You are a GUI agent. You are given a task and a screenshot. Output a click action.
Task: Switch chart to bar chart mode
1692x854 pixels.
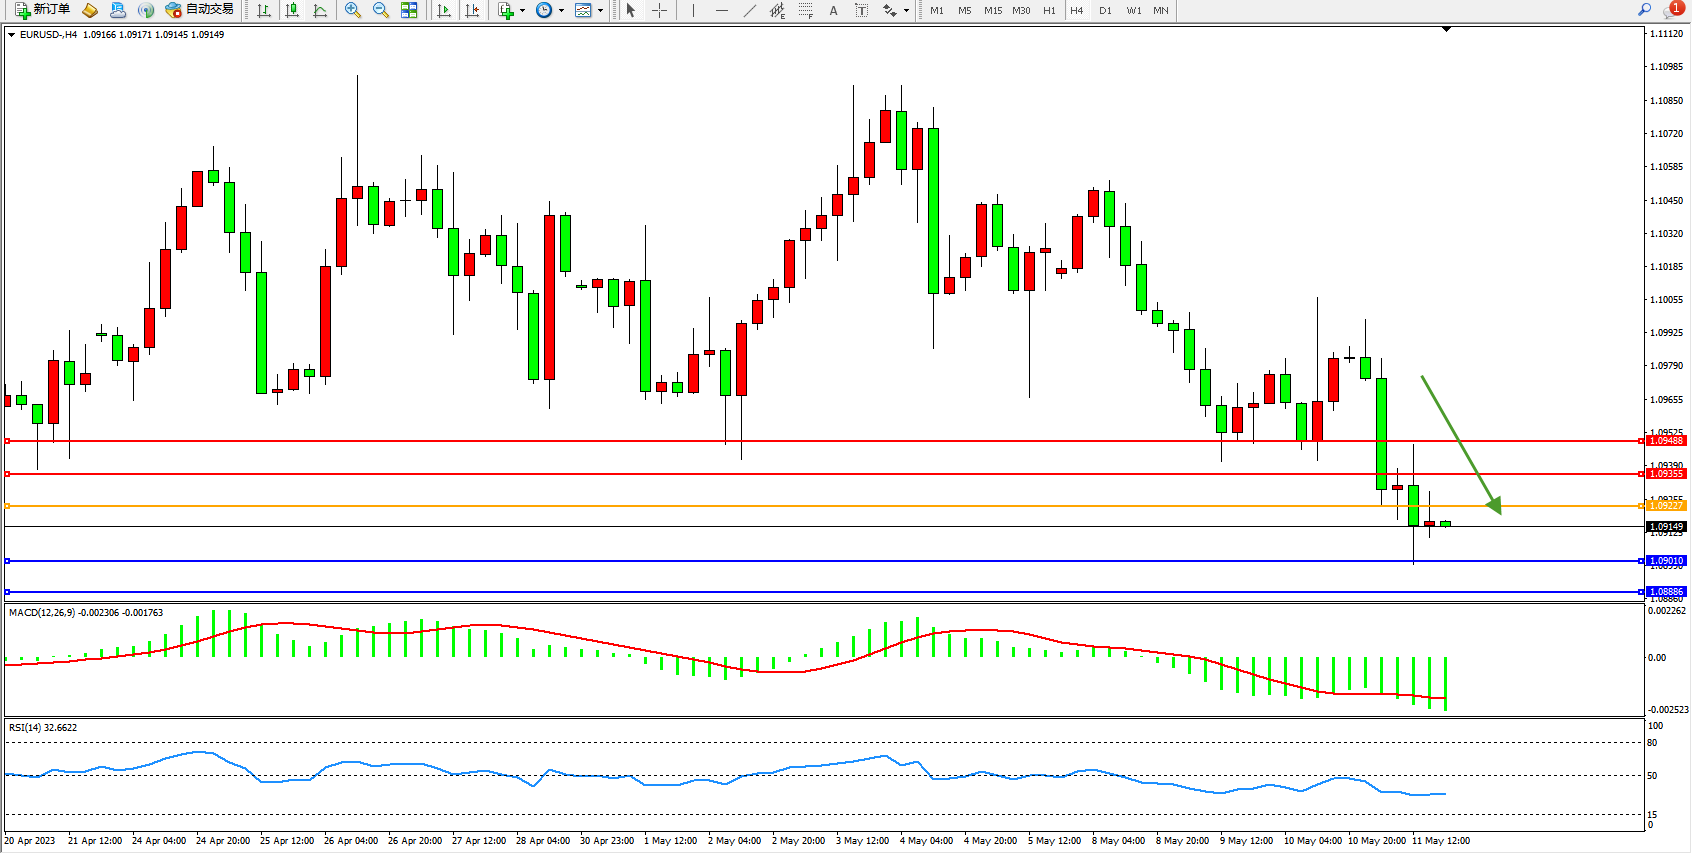[264, 10]
